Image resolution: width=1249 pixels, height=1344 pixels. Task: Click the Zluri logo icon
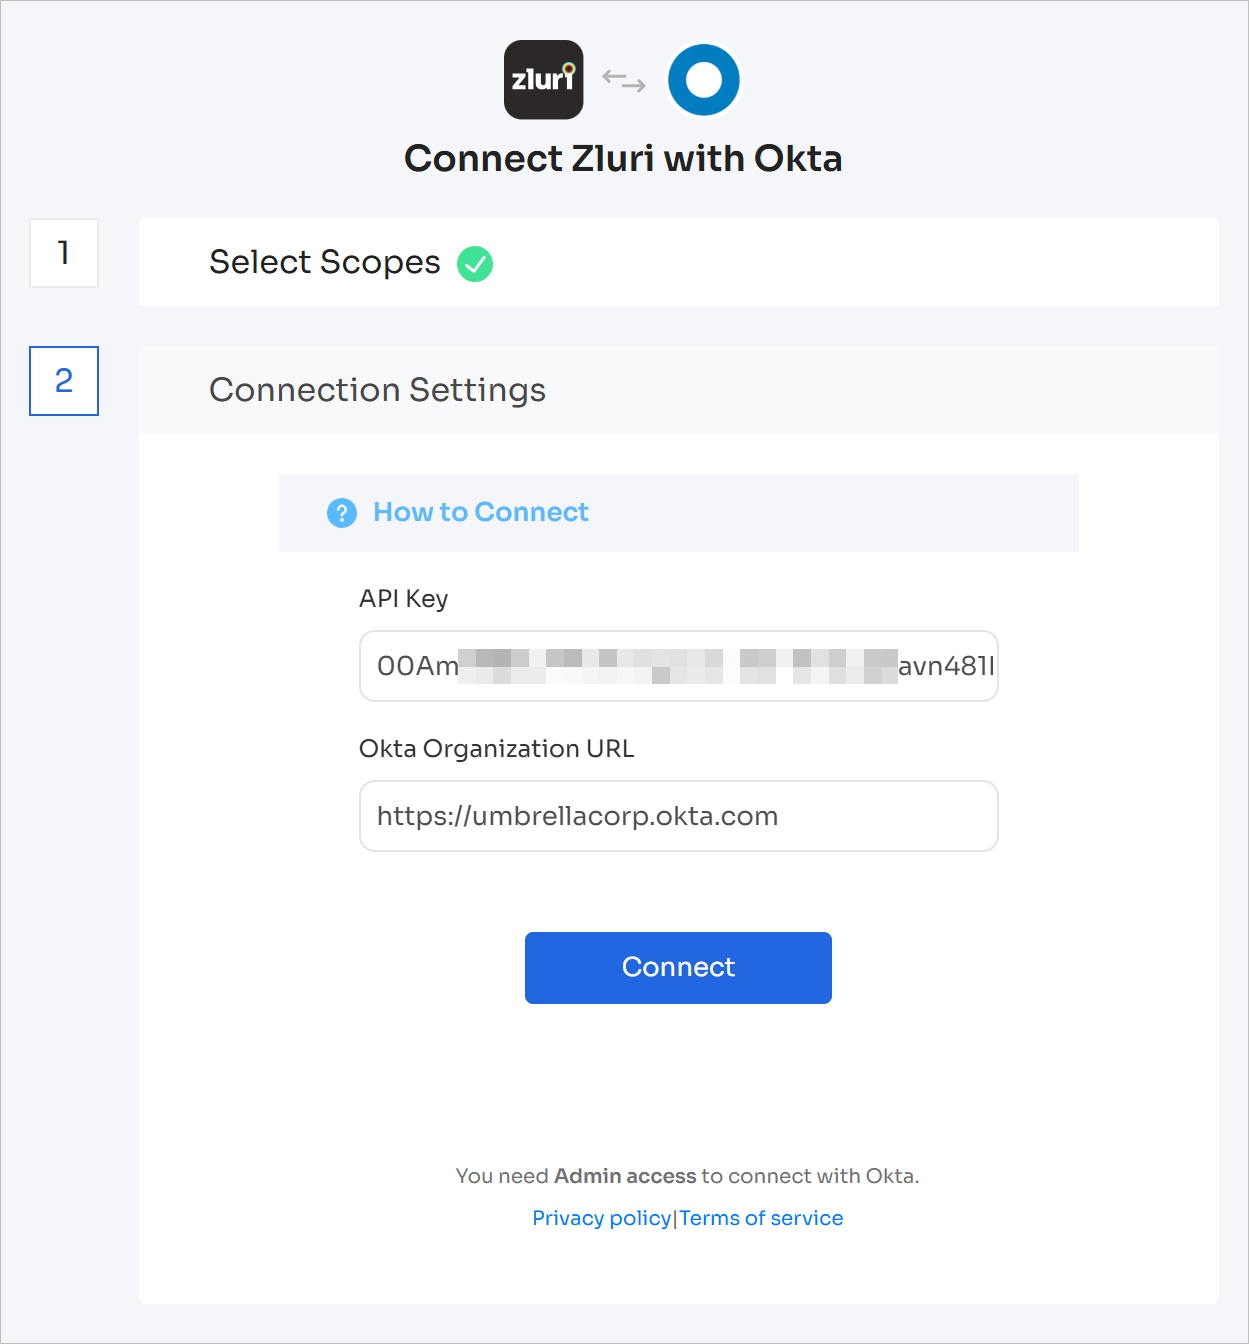pyautogui.click(x=543, y=80)
